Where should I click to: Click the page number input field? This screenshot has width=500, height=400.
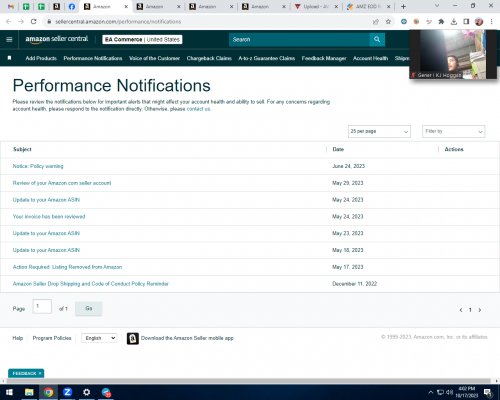click(x=42, y=306)
